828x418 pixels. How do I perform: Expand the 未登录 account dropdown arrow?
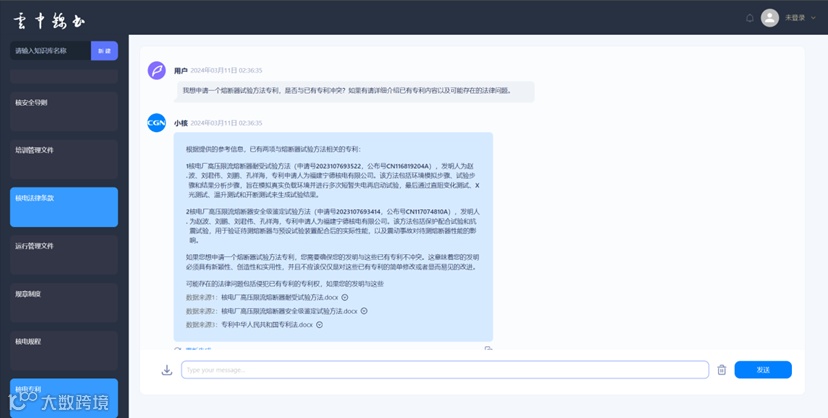(813, 18)
